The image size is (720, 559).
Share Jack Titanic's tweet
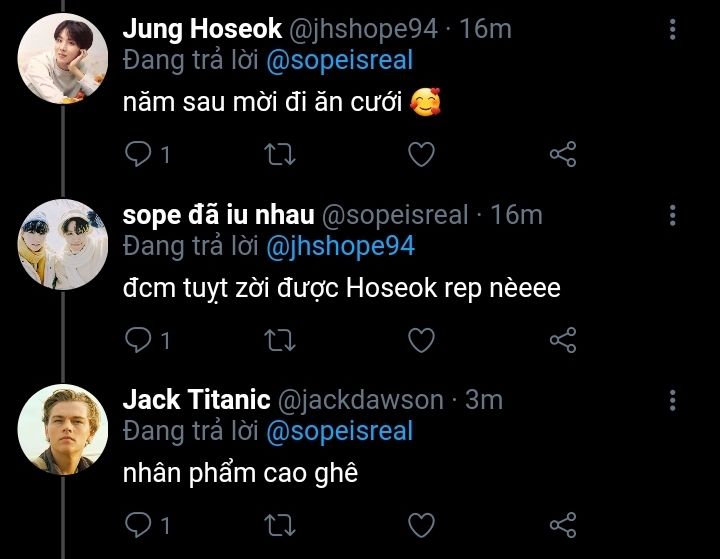point(563,525)
